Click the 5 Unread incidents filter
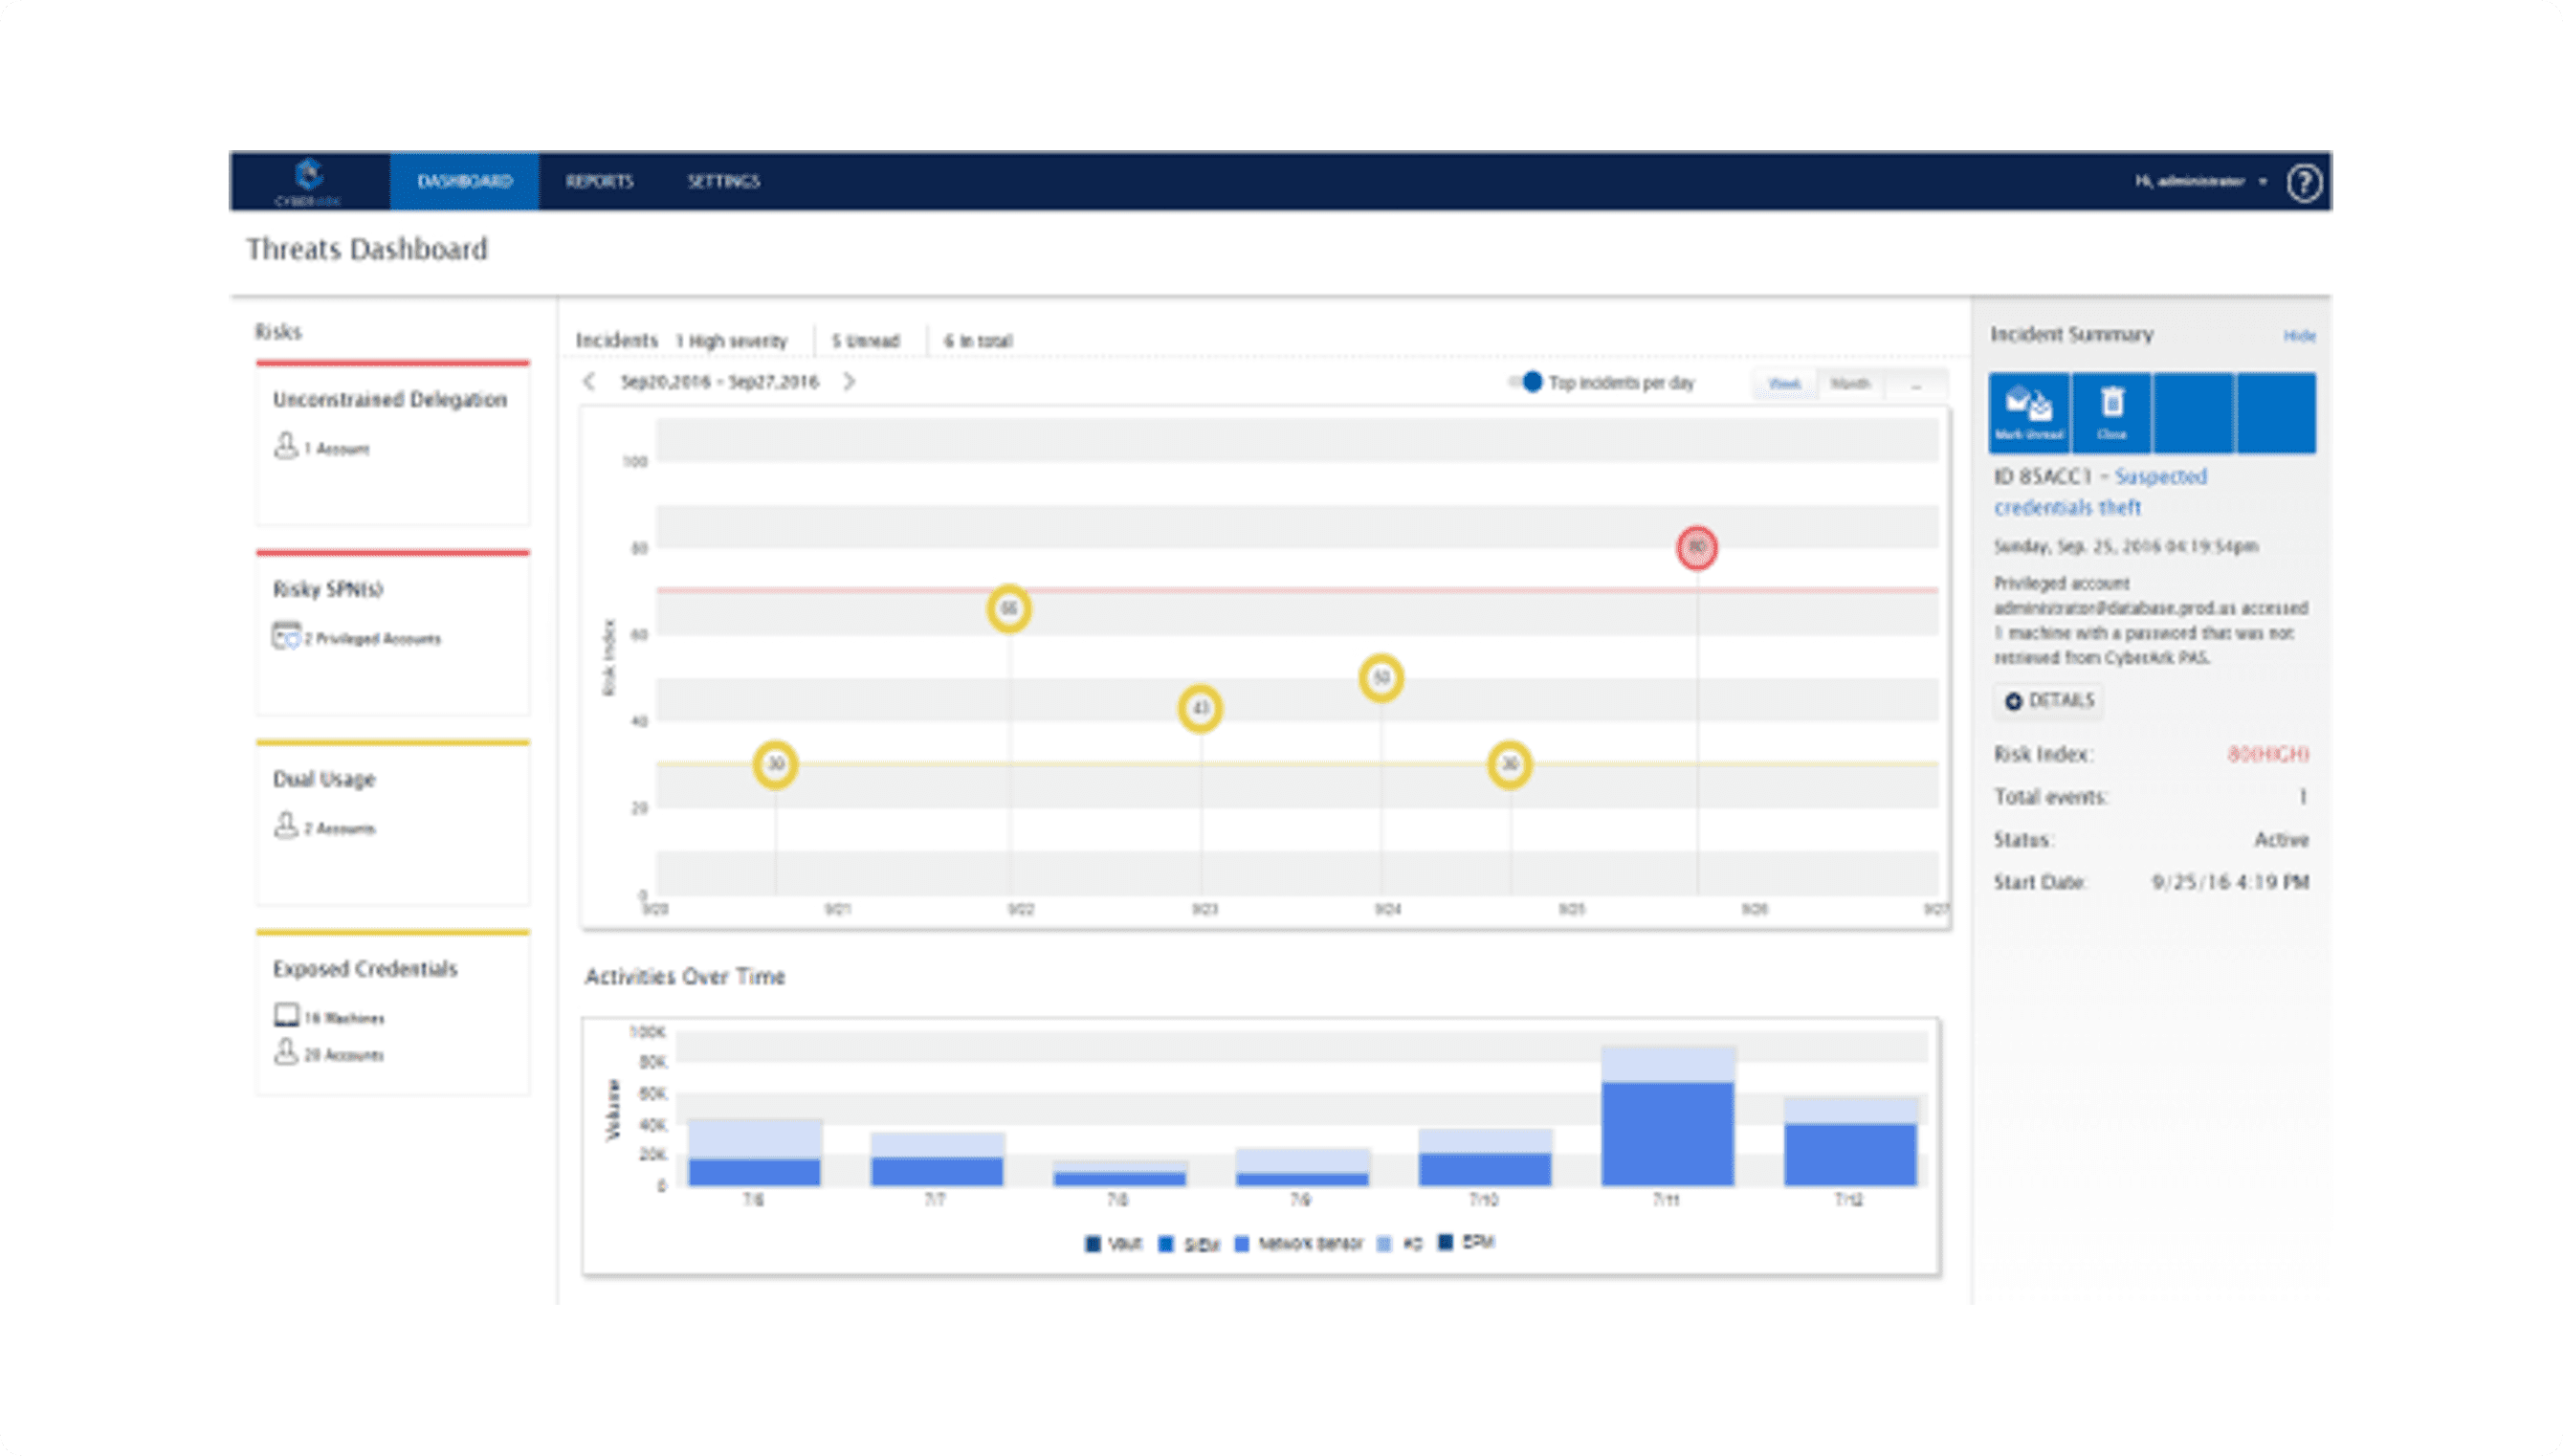The height and width of the screenshot is (1456, 2563). (866, 341)
